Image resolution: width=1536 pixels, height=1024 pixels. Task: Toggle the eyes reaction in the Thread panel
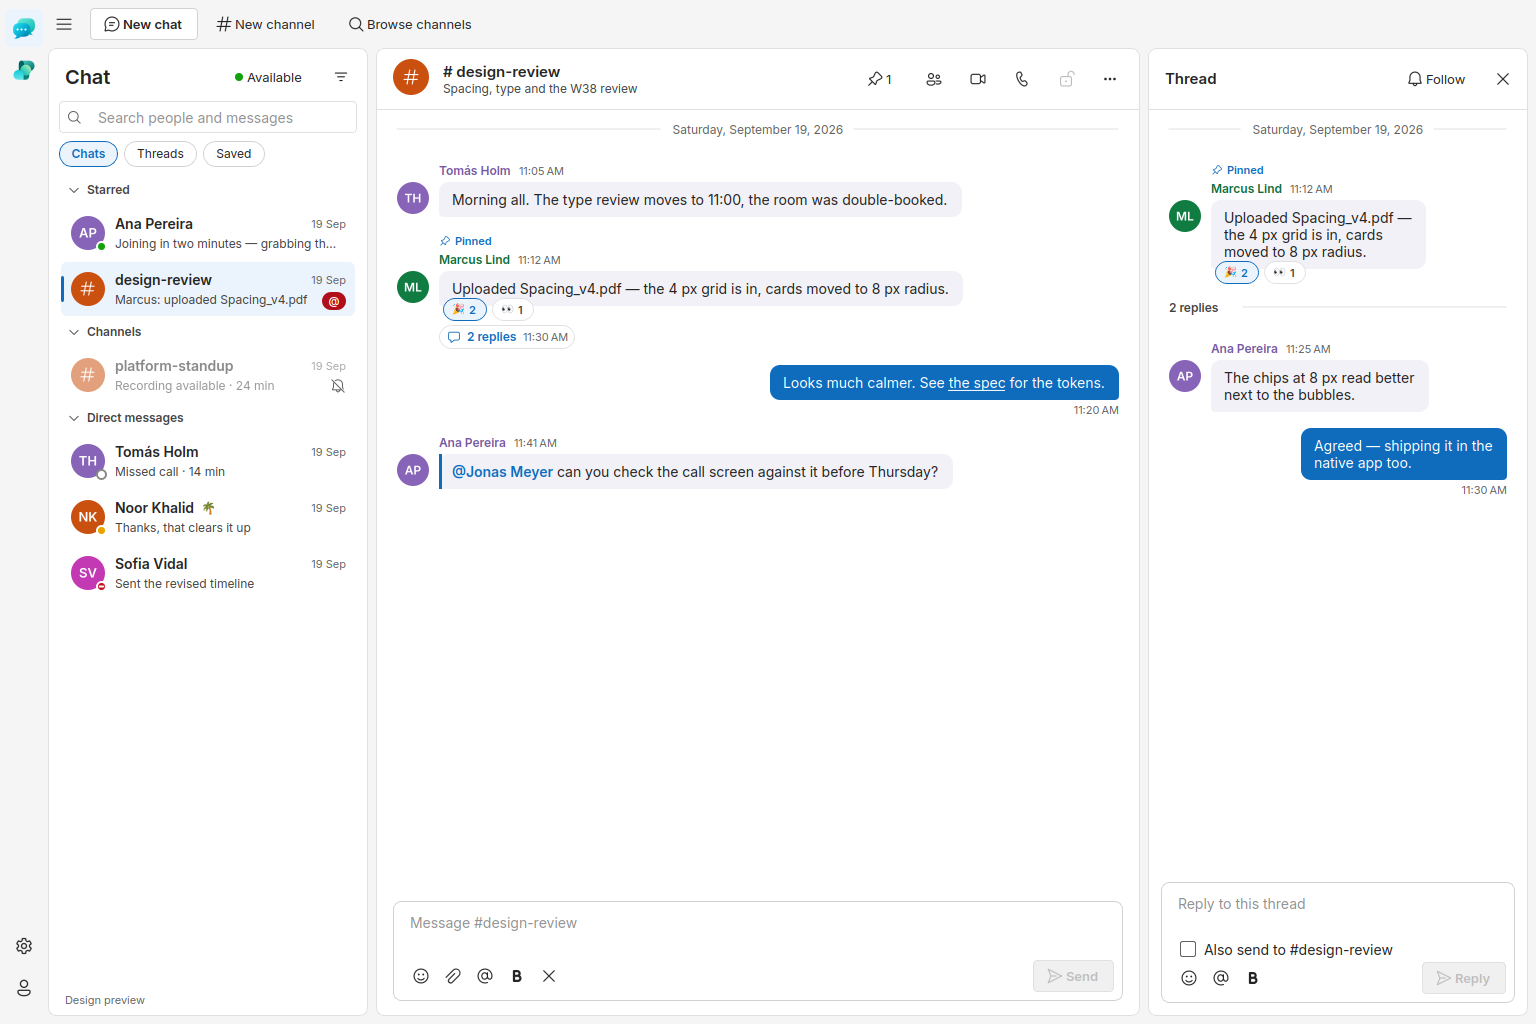click(x=1285, y=273)
